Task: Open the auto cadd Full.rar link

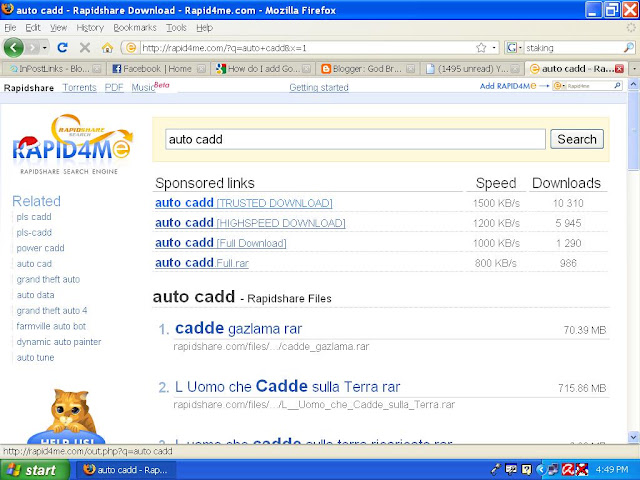Action: pos(202,263)
